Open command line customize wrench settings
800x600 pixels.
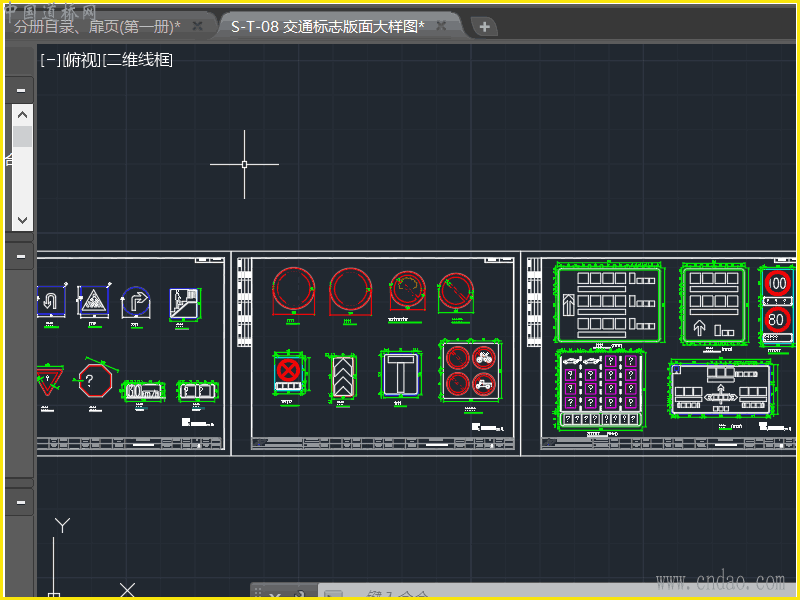298,596
